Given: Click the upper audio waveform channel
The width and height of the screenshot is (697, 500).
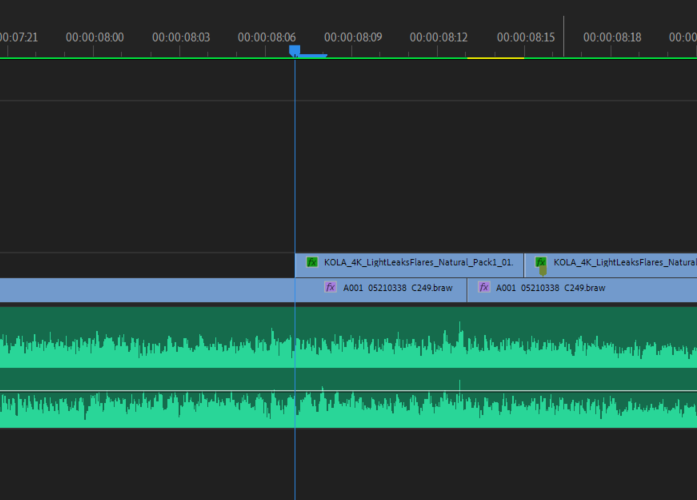Looking at the screenshot, I should [348, 337].
